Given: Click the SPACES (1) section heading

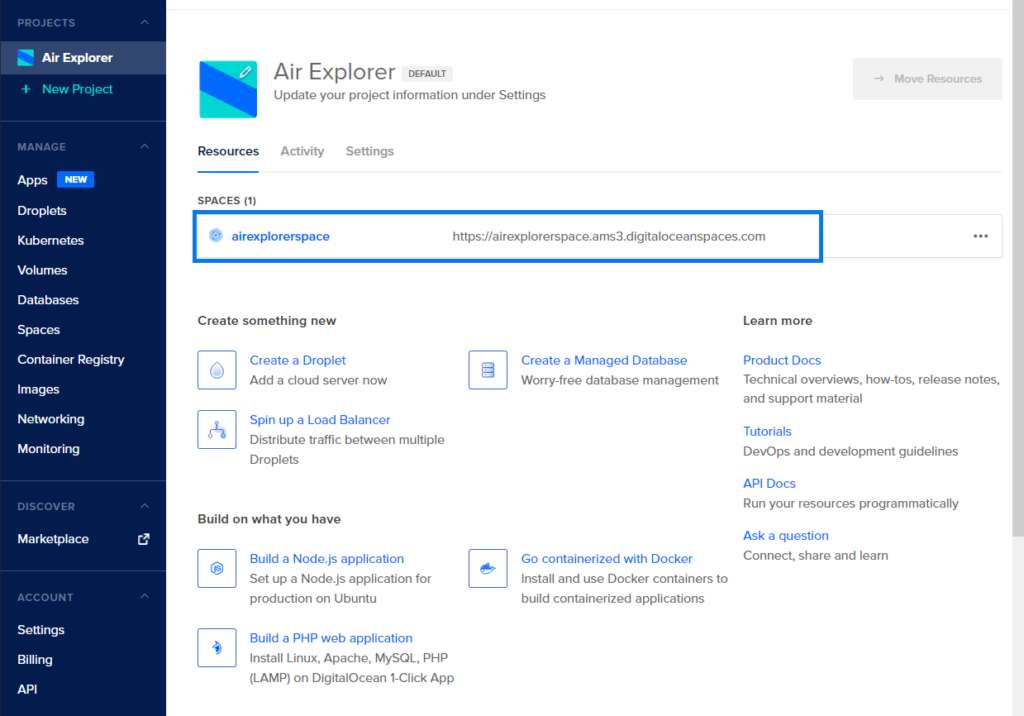Looking at the screenshot, I should tap(227, 201).
